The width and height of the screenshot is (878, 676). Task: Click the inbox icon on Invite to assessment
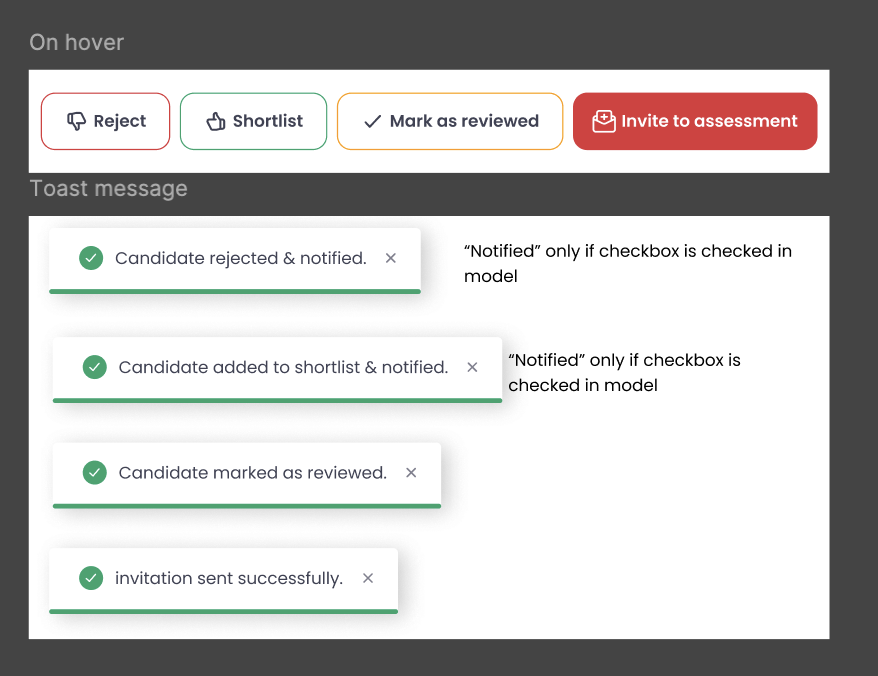603,121
